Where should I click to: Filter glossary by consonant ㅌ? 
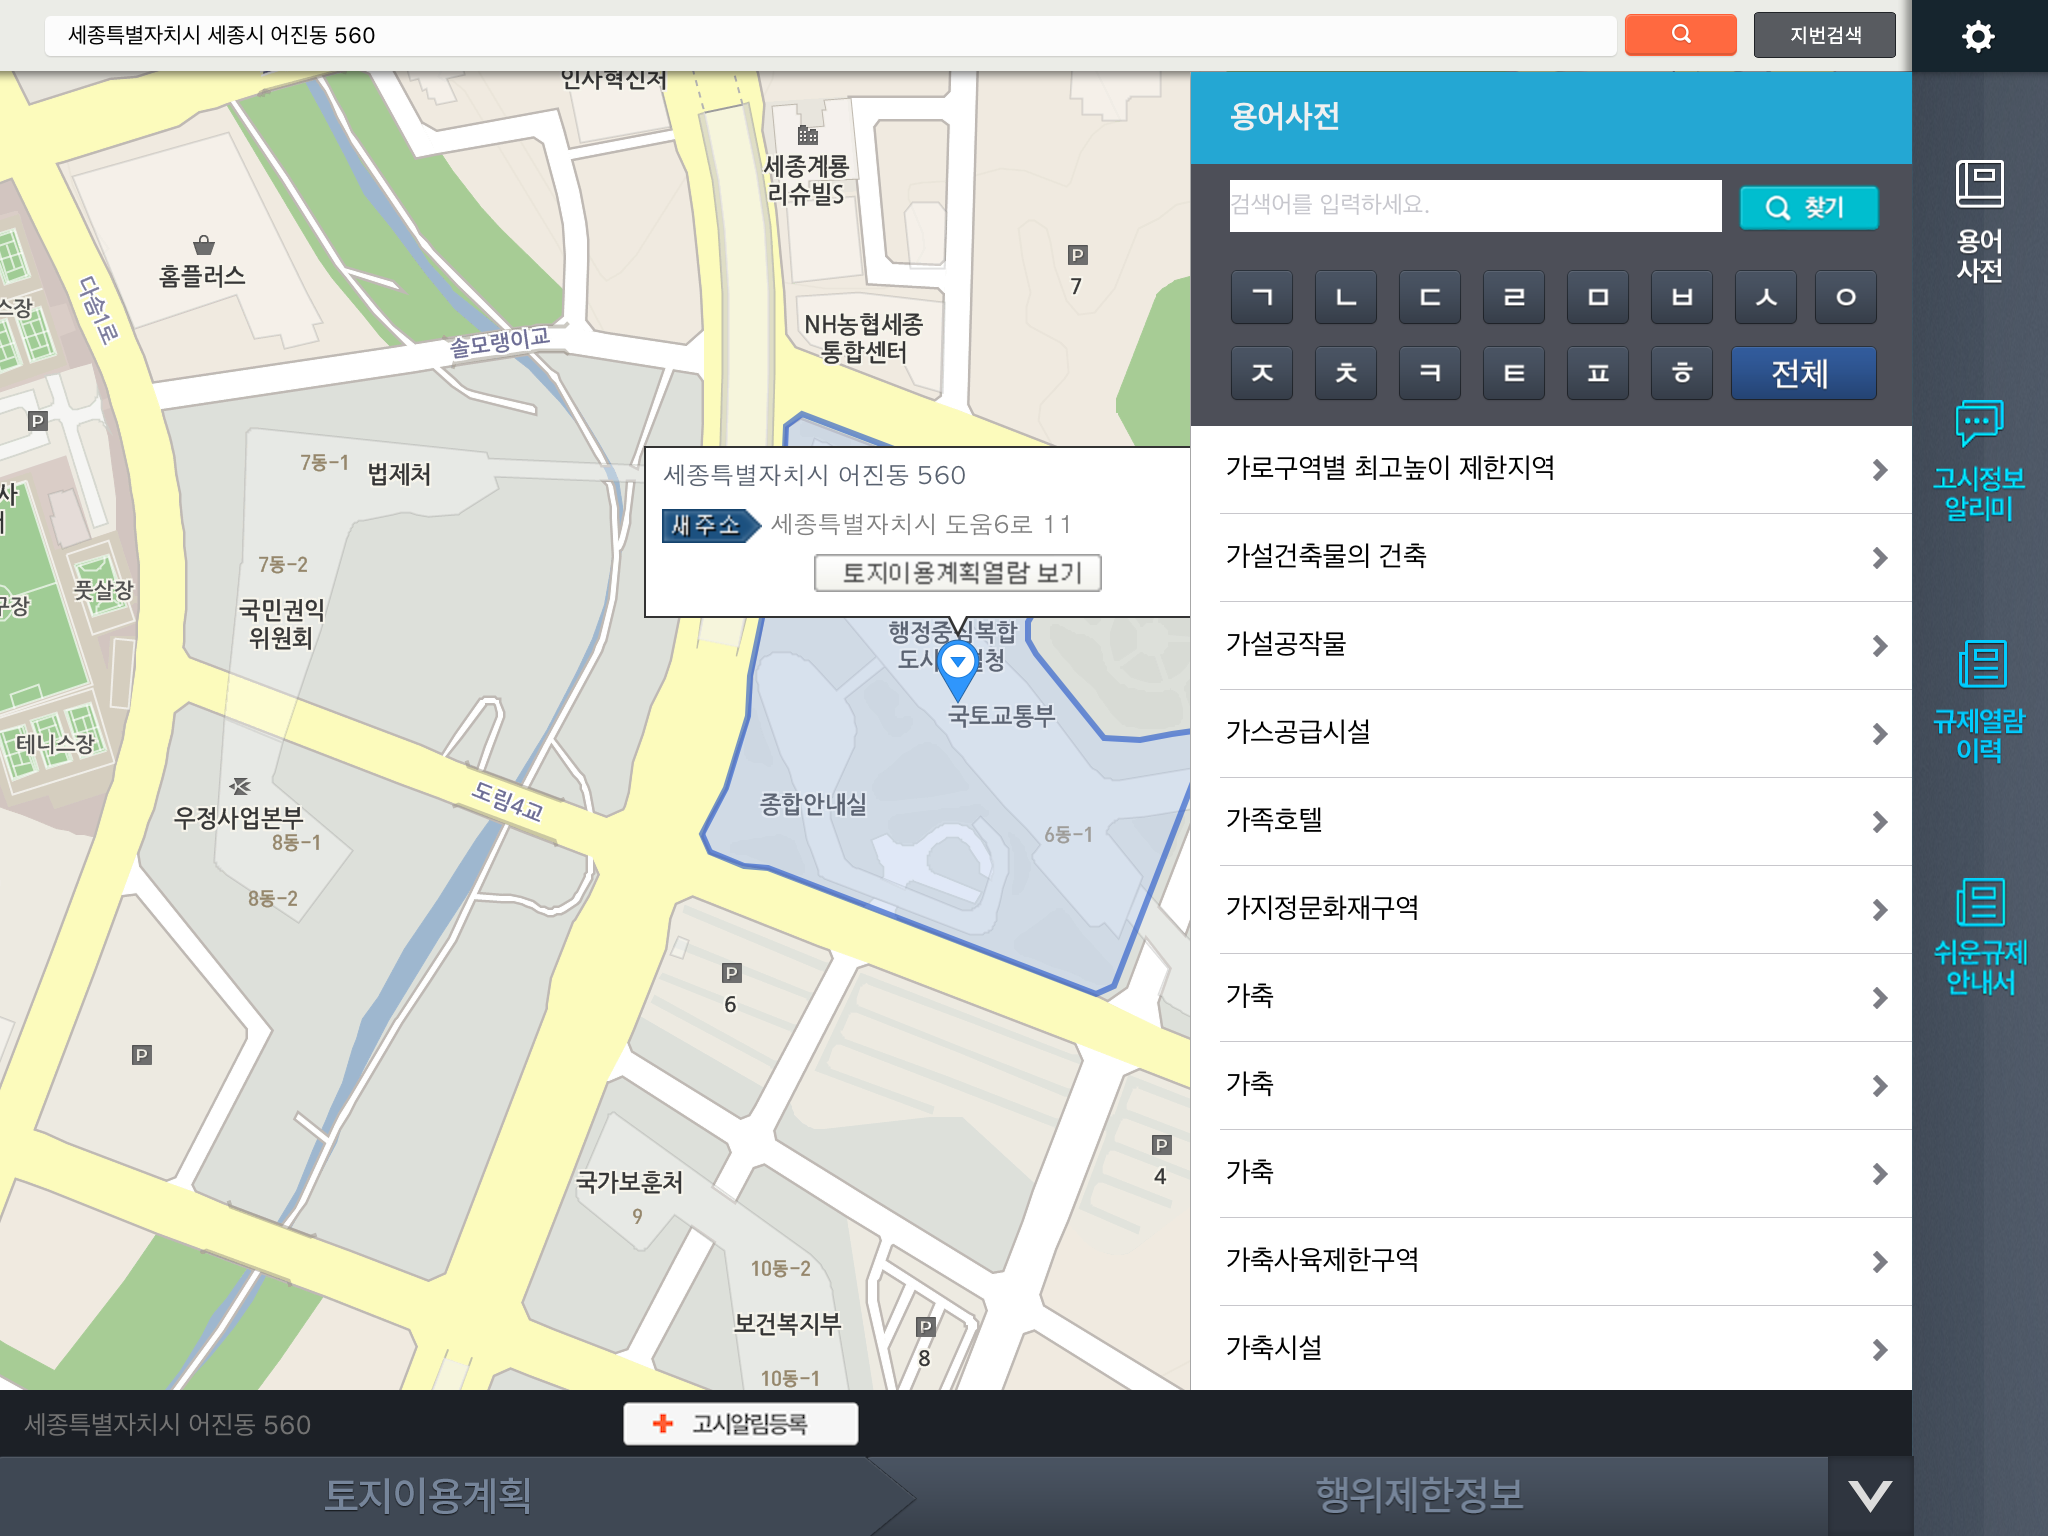pyautogui.click(x=1514, y=373)
